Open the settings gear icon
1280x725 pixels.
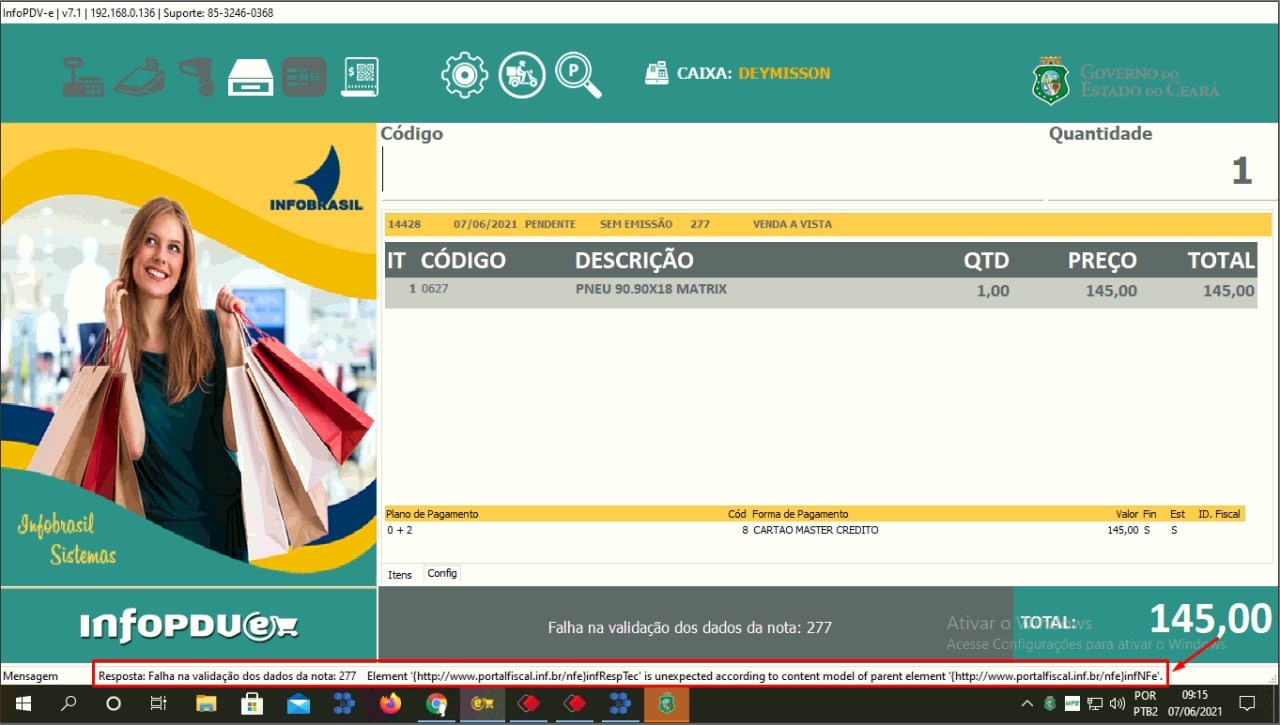click(x=464, y=75)
